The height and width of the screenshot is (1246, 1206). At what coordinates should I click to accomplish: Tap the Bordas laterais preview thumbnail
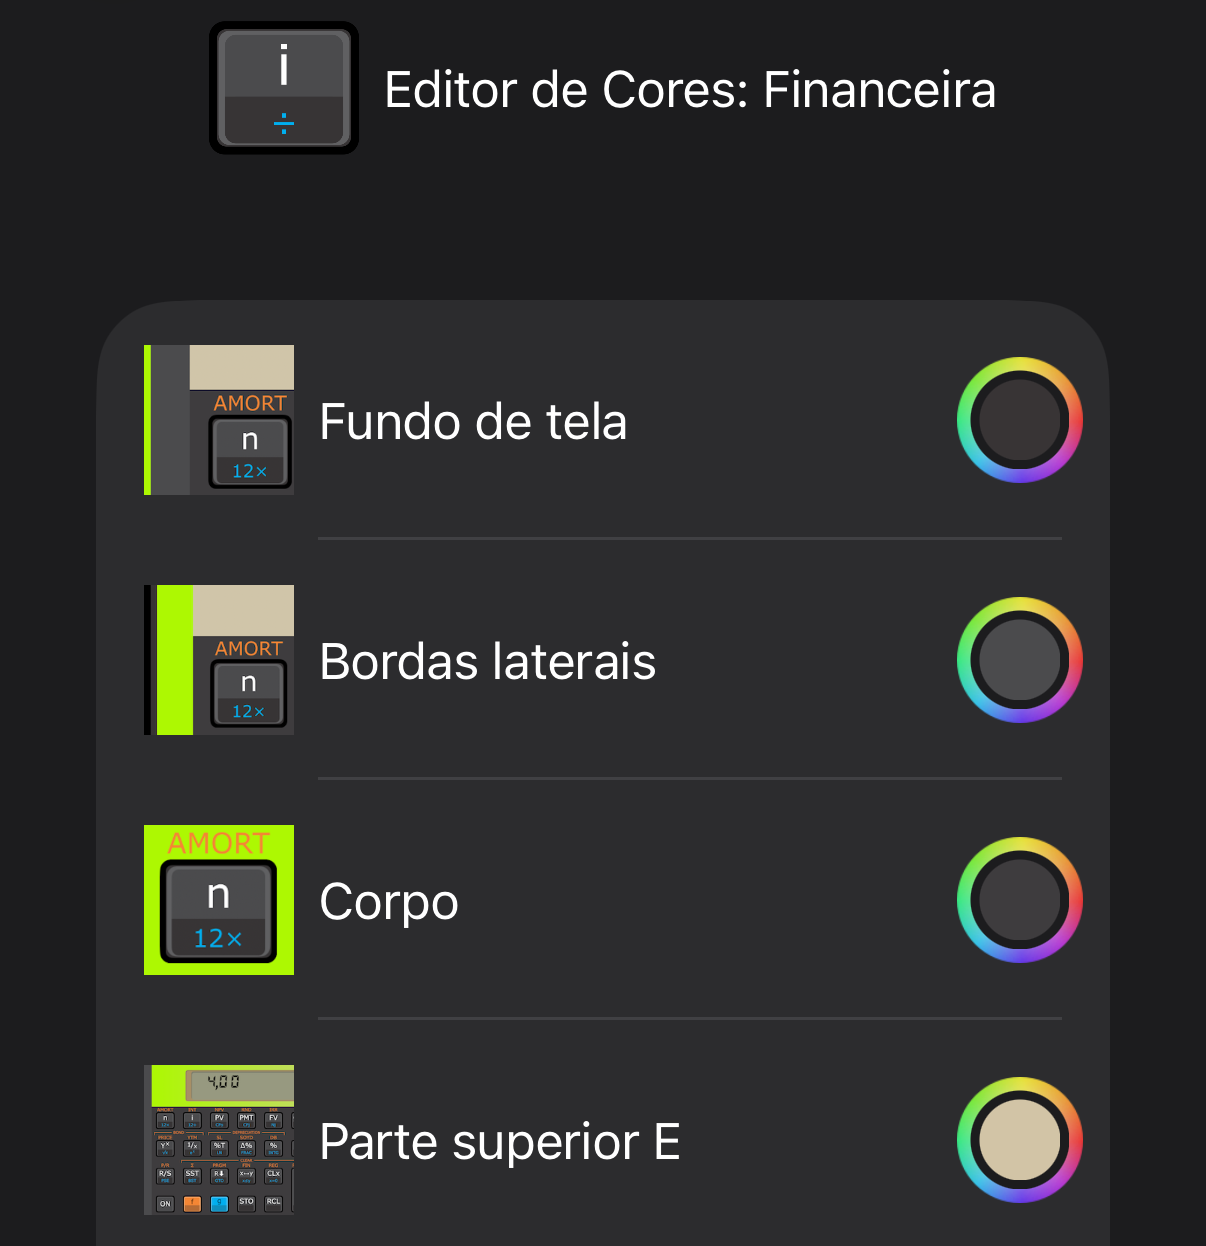(219, 660)
